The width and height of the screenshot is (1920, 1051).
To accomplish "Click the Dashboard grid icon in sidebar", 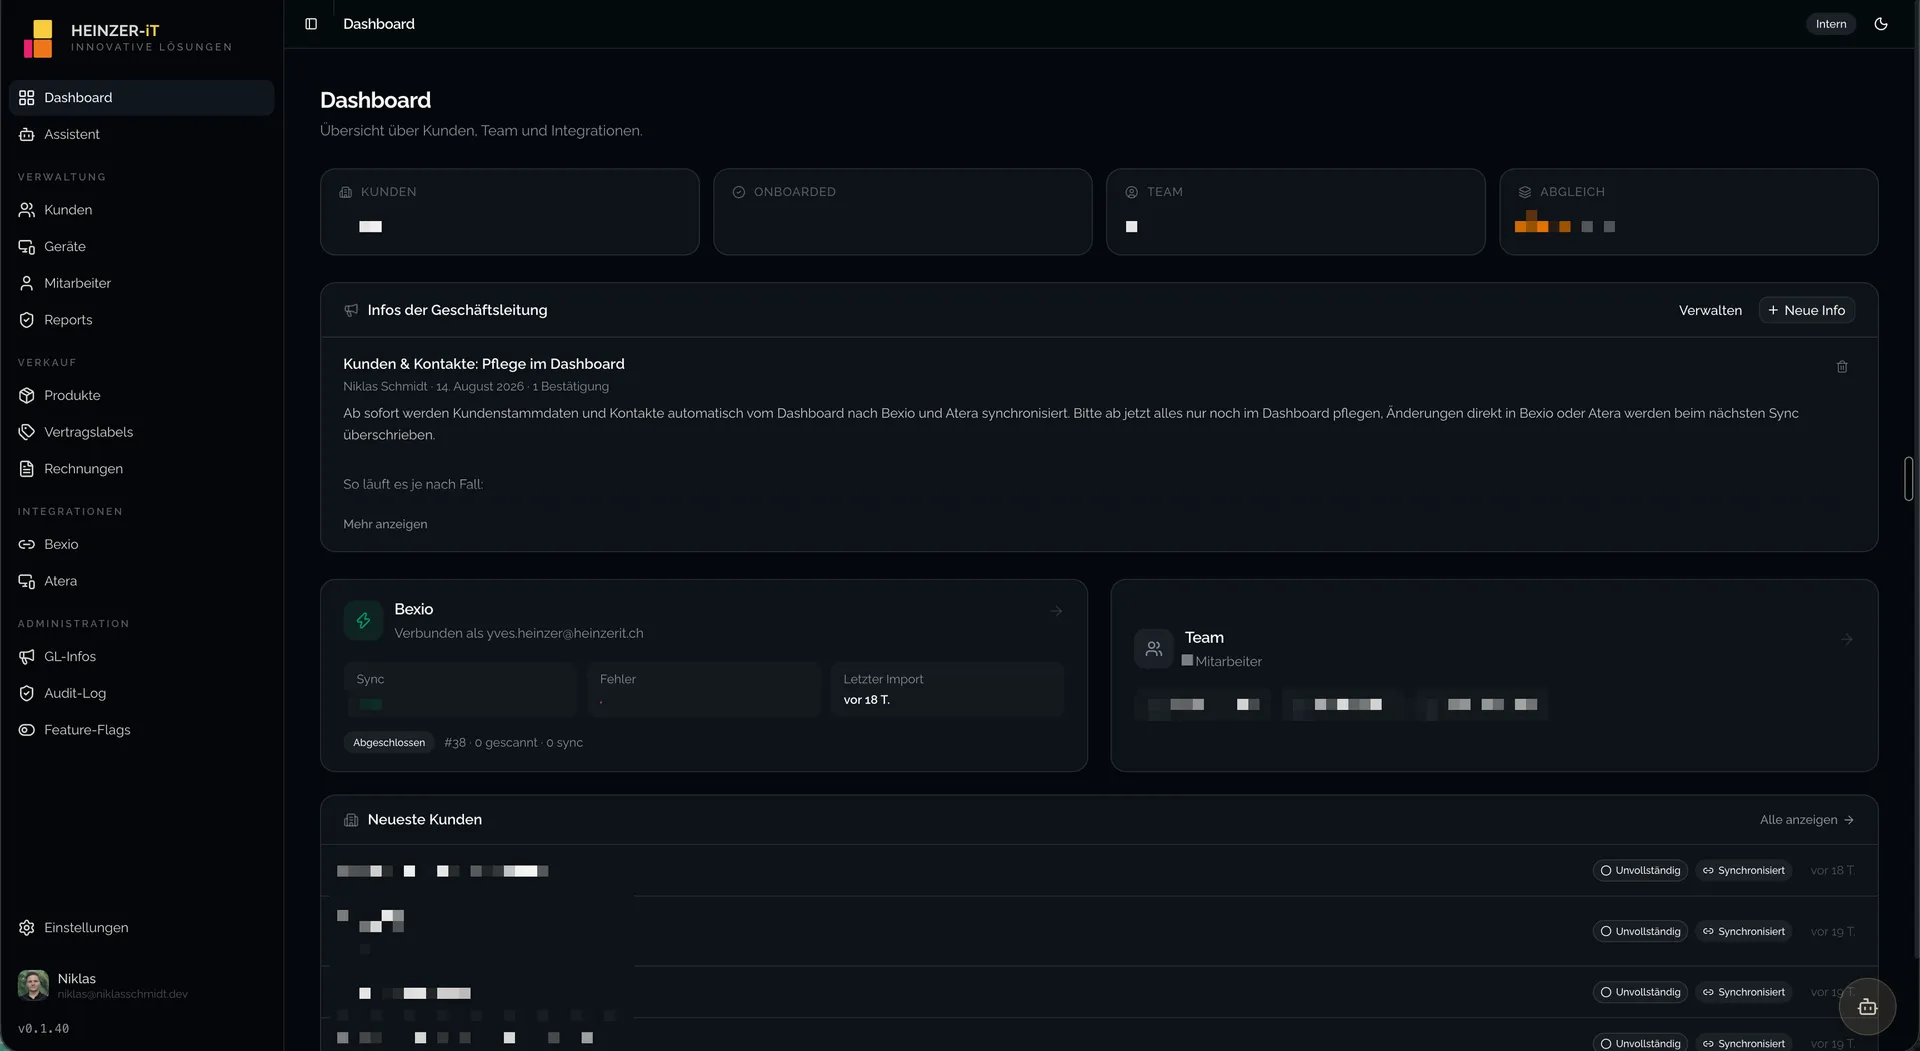I will click(x=27, y=98).
